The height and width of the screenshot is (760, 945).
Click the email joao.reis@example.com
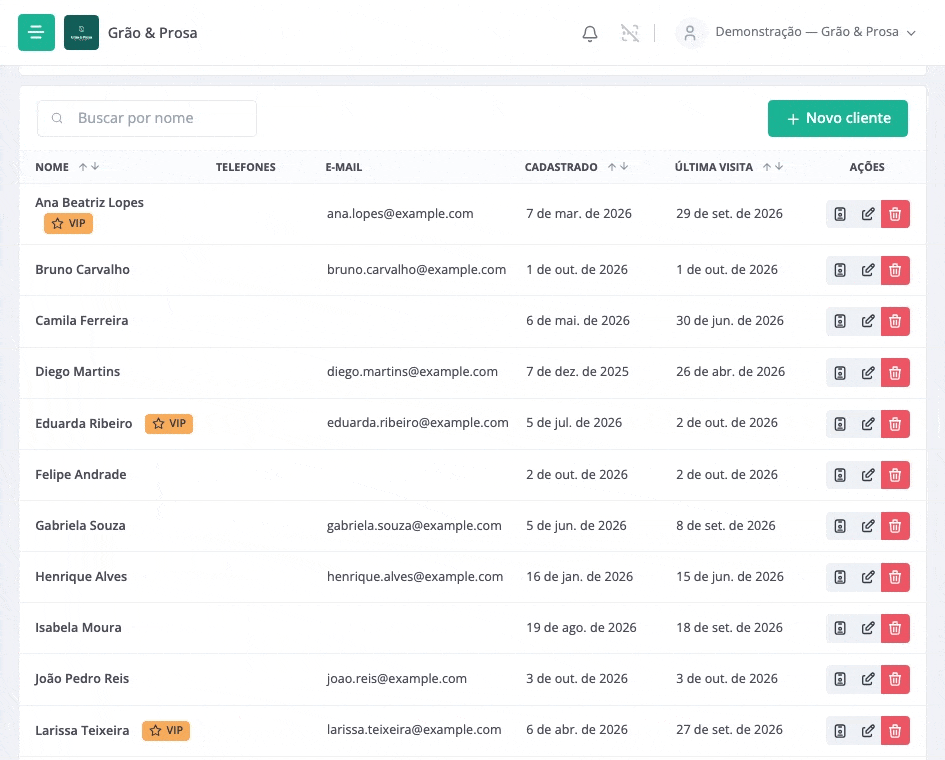(397, 679)
